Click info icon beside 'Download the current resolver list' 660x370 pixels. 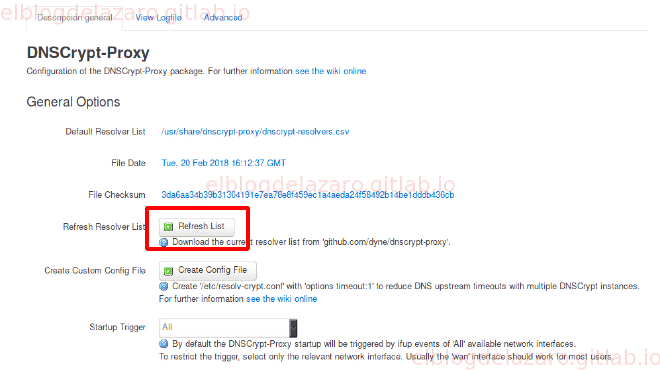tap(164, 242)
